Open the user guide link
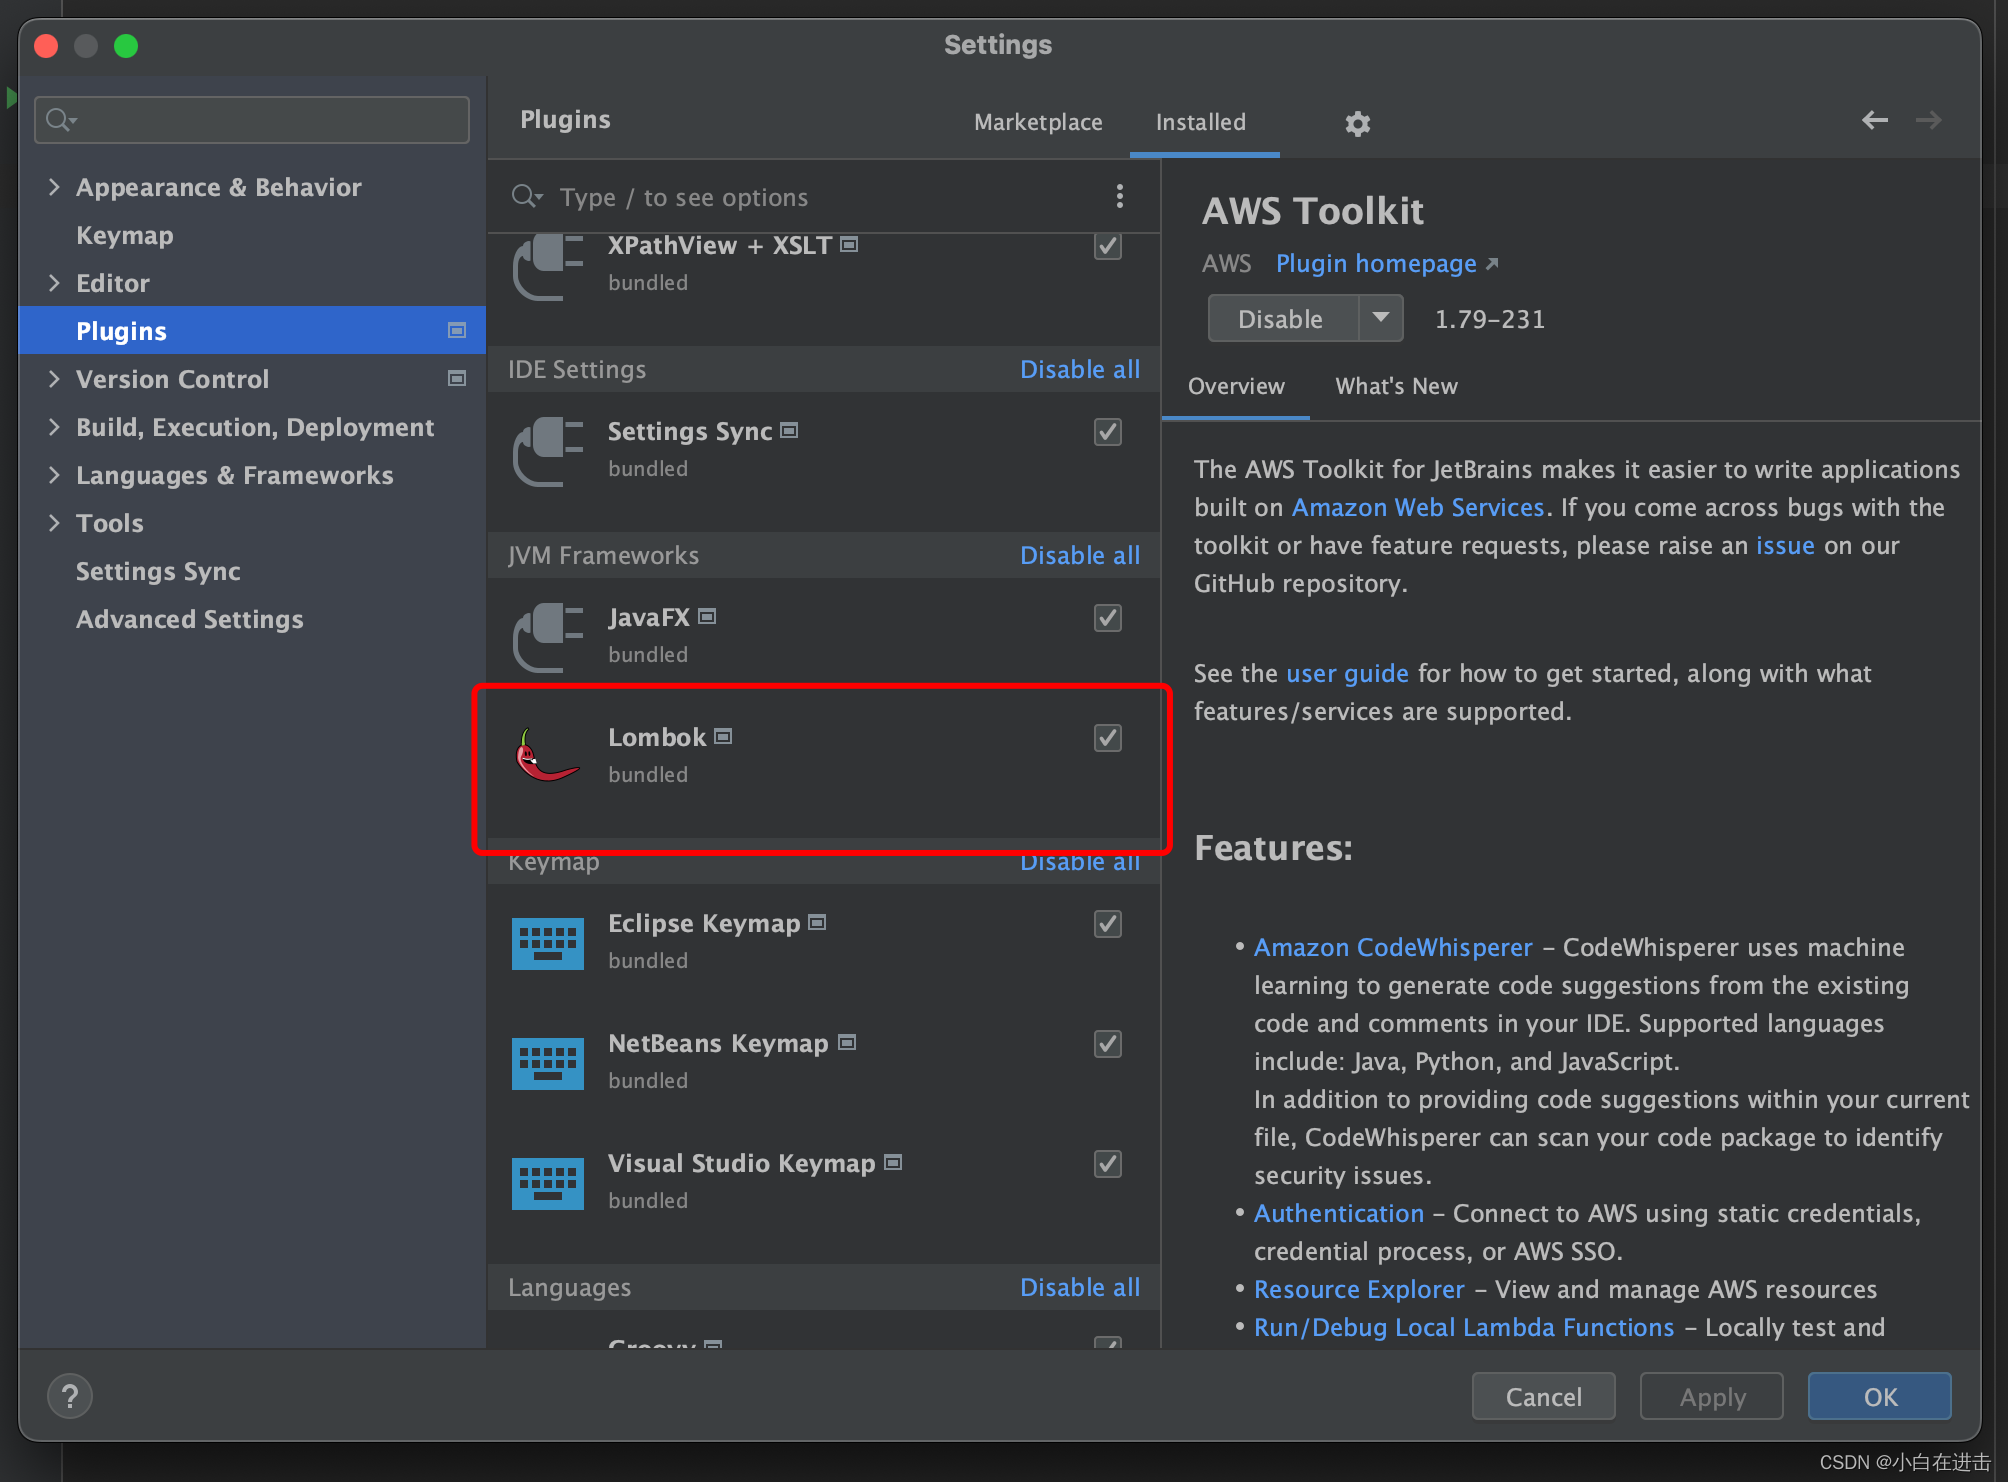 (1347, 673)
